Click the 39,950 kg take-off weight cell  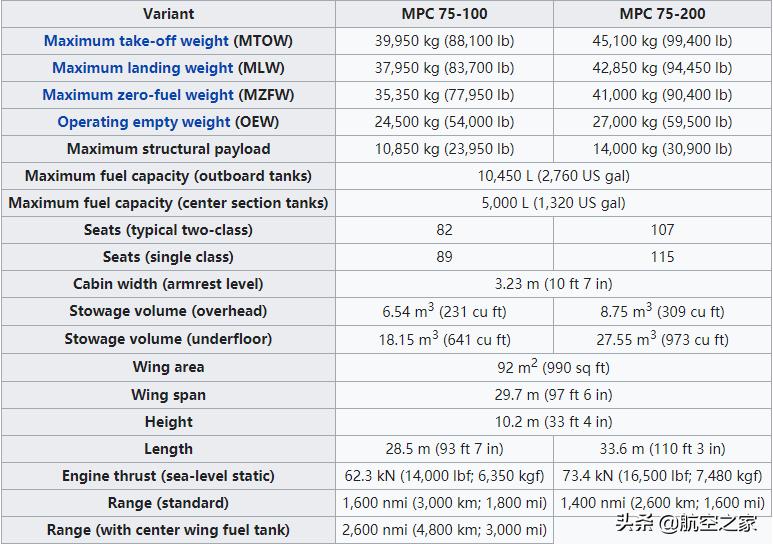point(444,41)
